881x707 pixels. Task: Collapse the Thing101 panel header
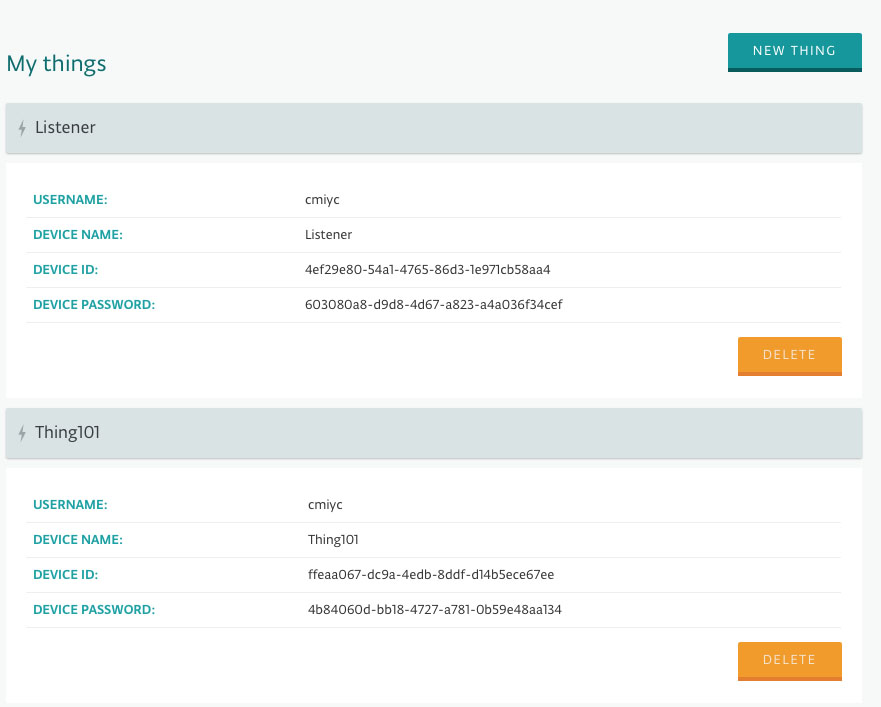[x=434, y=433]
